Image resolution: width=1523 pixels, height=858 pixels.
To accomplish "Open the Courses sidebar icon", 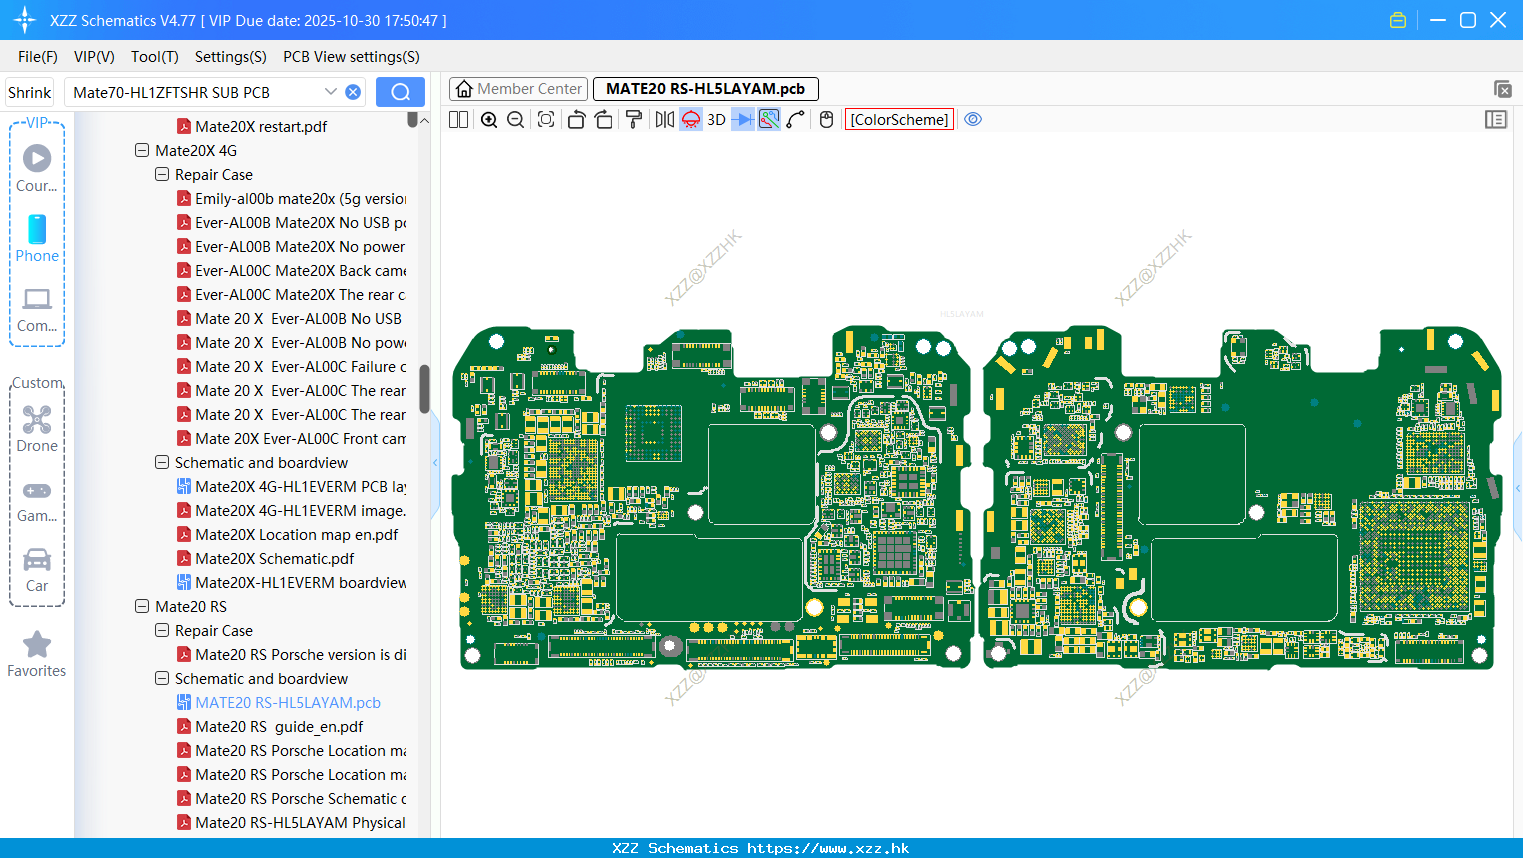I will 37,168.
